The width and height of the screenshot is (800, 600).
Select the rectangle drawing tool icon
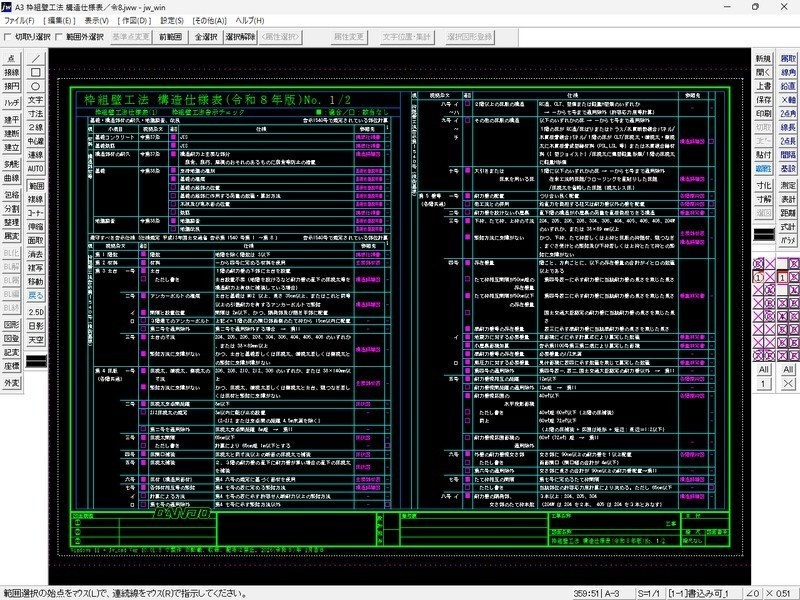coord(36,73)
